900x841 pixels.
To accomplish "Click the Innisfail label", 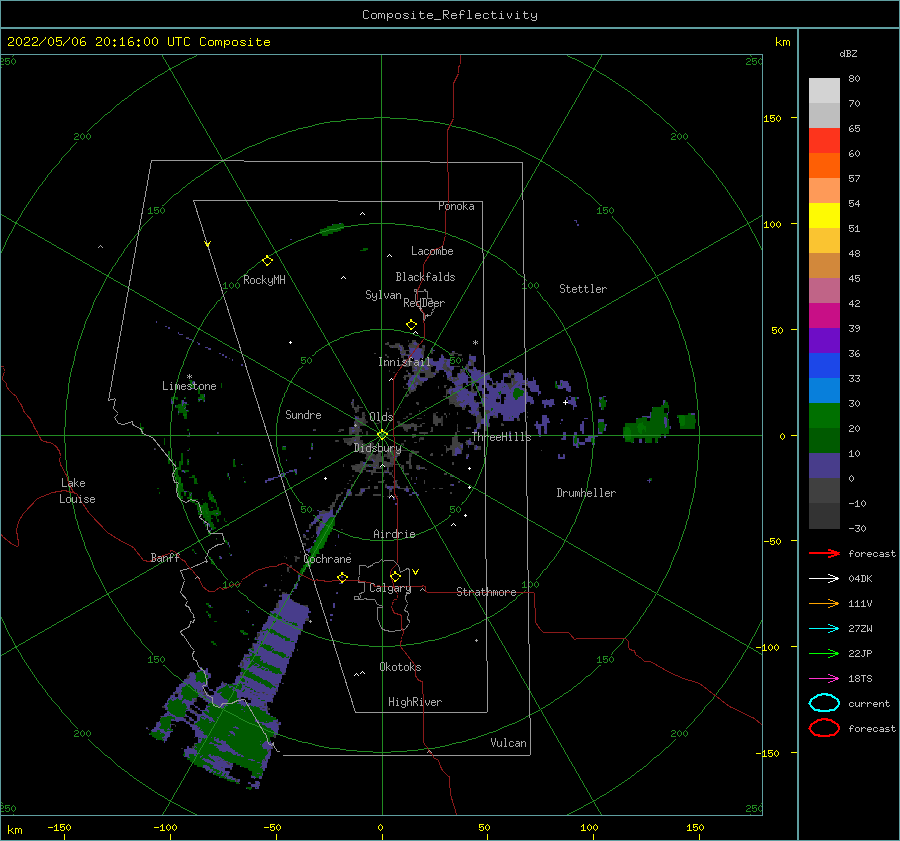I will click(x=404, y=362).
